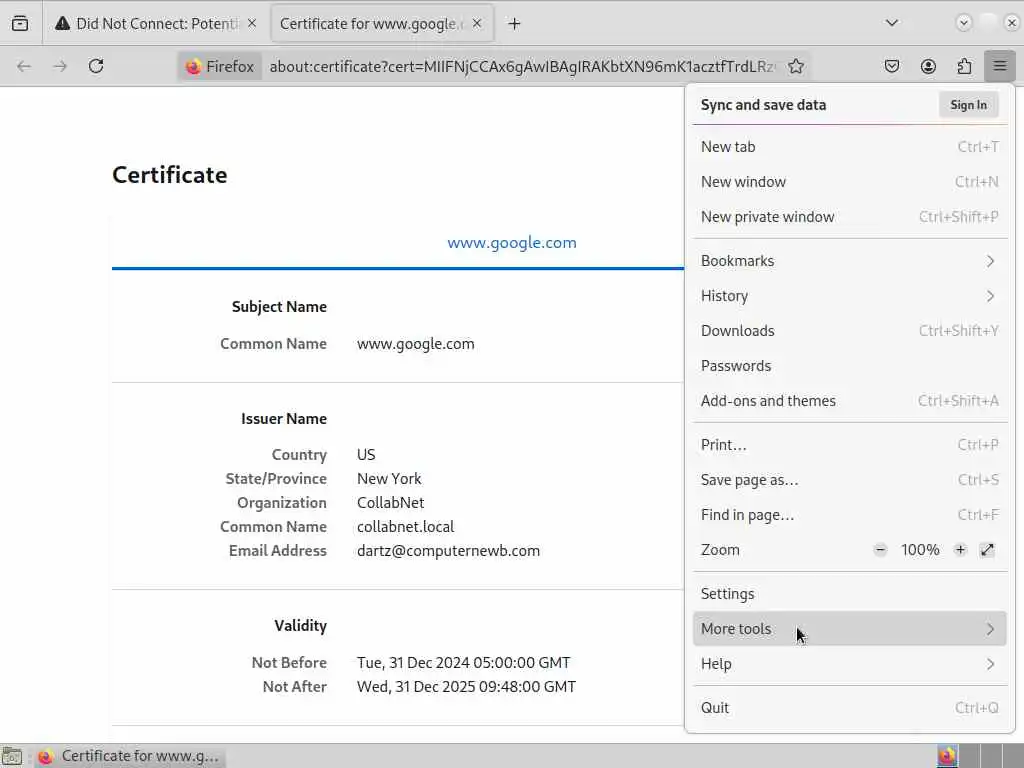Click the address bar URL field
The width and height of the screenshot is (1024, 768).
520,66
